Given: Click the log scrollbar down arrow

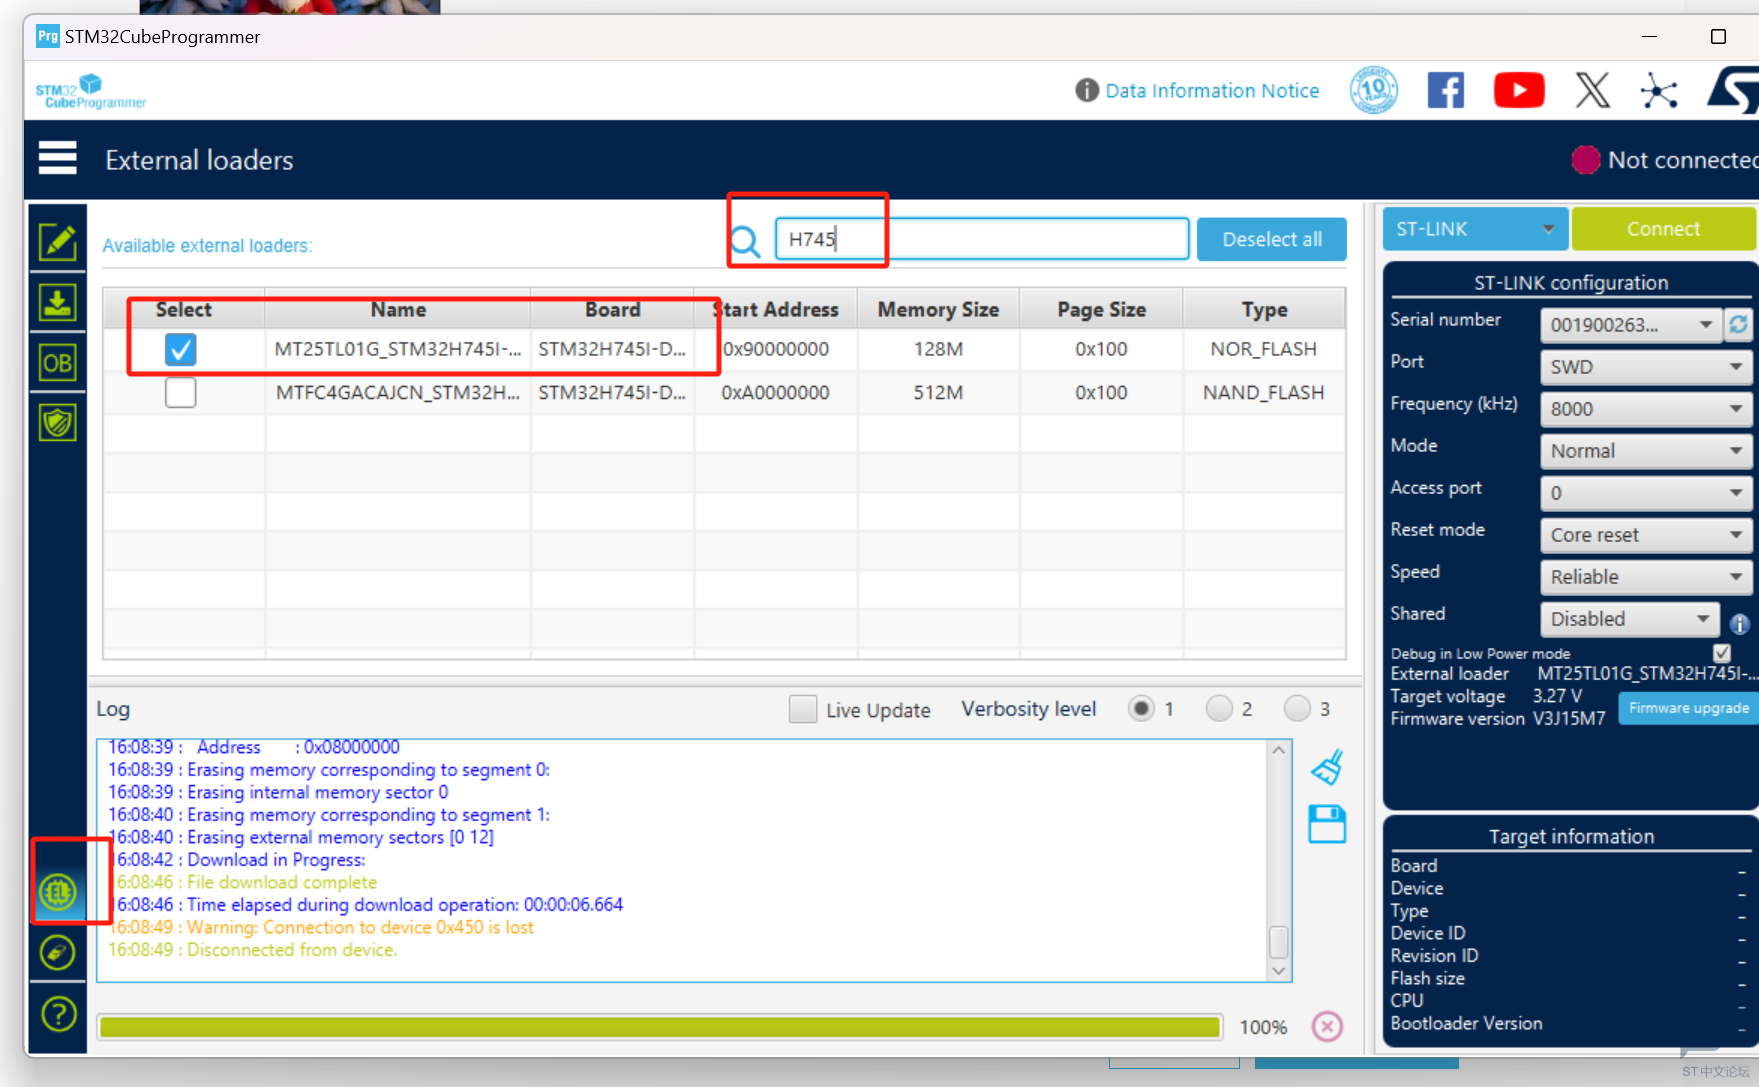Looking at the screenshot, I should click(x=1278, y=971).
